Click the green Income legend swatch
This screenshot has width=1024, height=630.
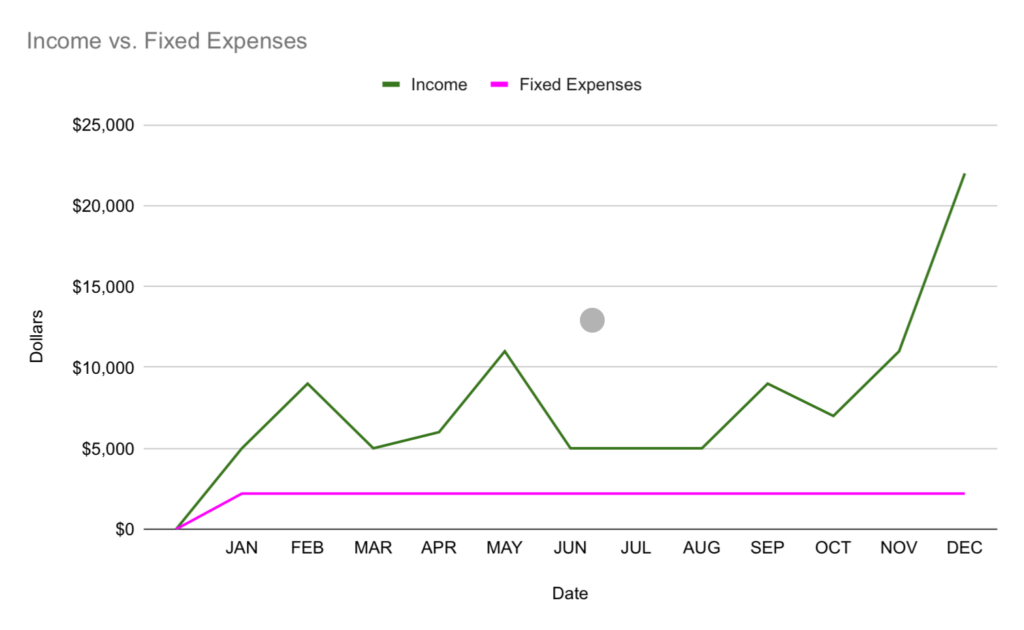pyautogui.click(x=390, y=85)
